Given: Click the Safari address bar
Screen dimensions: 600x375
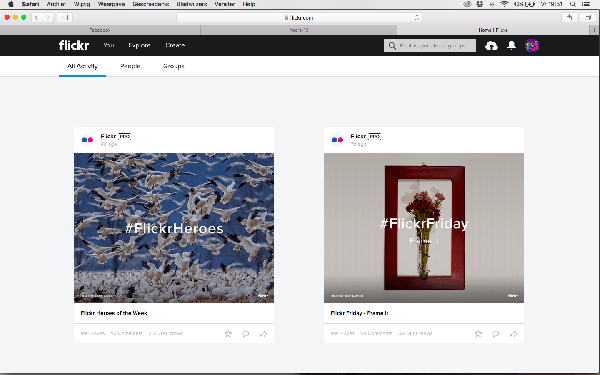Looking at the screenshot, I should 299,18.
